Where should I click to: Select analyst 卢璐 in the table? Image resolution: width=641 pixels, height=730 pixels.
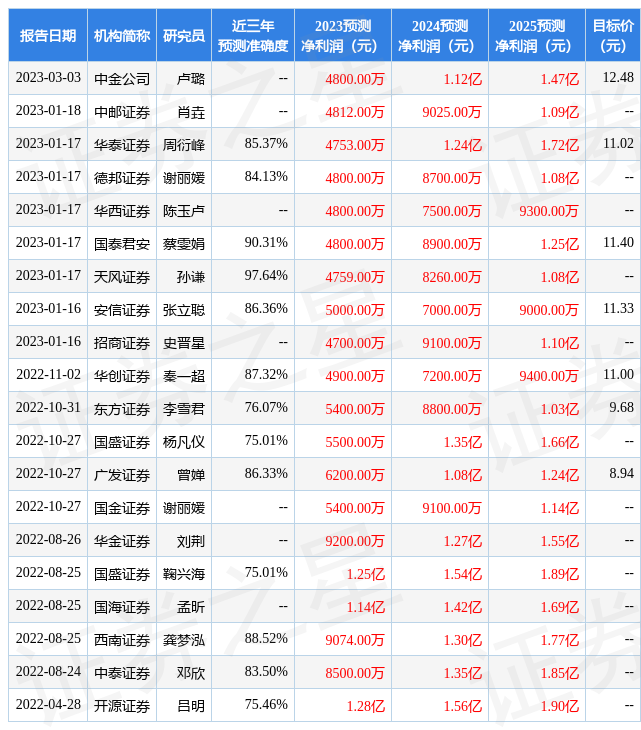tap(190, 79)
